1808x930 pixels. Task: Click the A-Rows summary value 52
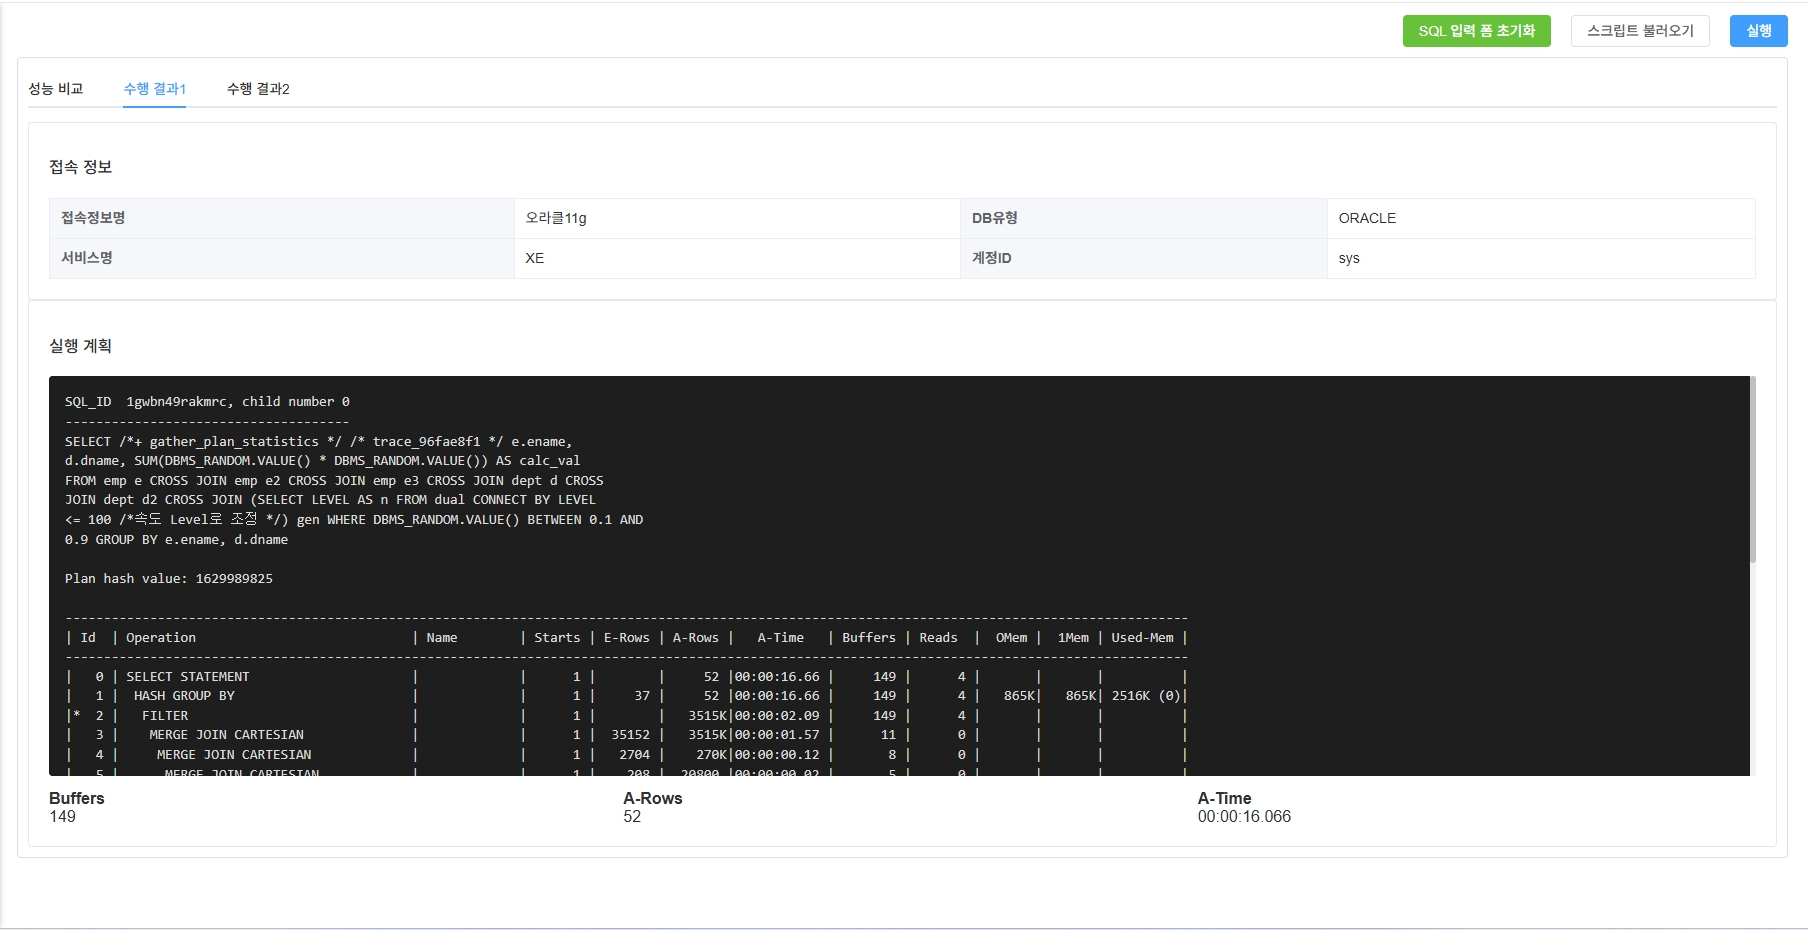pyautogui.click(x=632, y=817)
